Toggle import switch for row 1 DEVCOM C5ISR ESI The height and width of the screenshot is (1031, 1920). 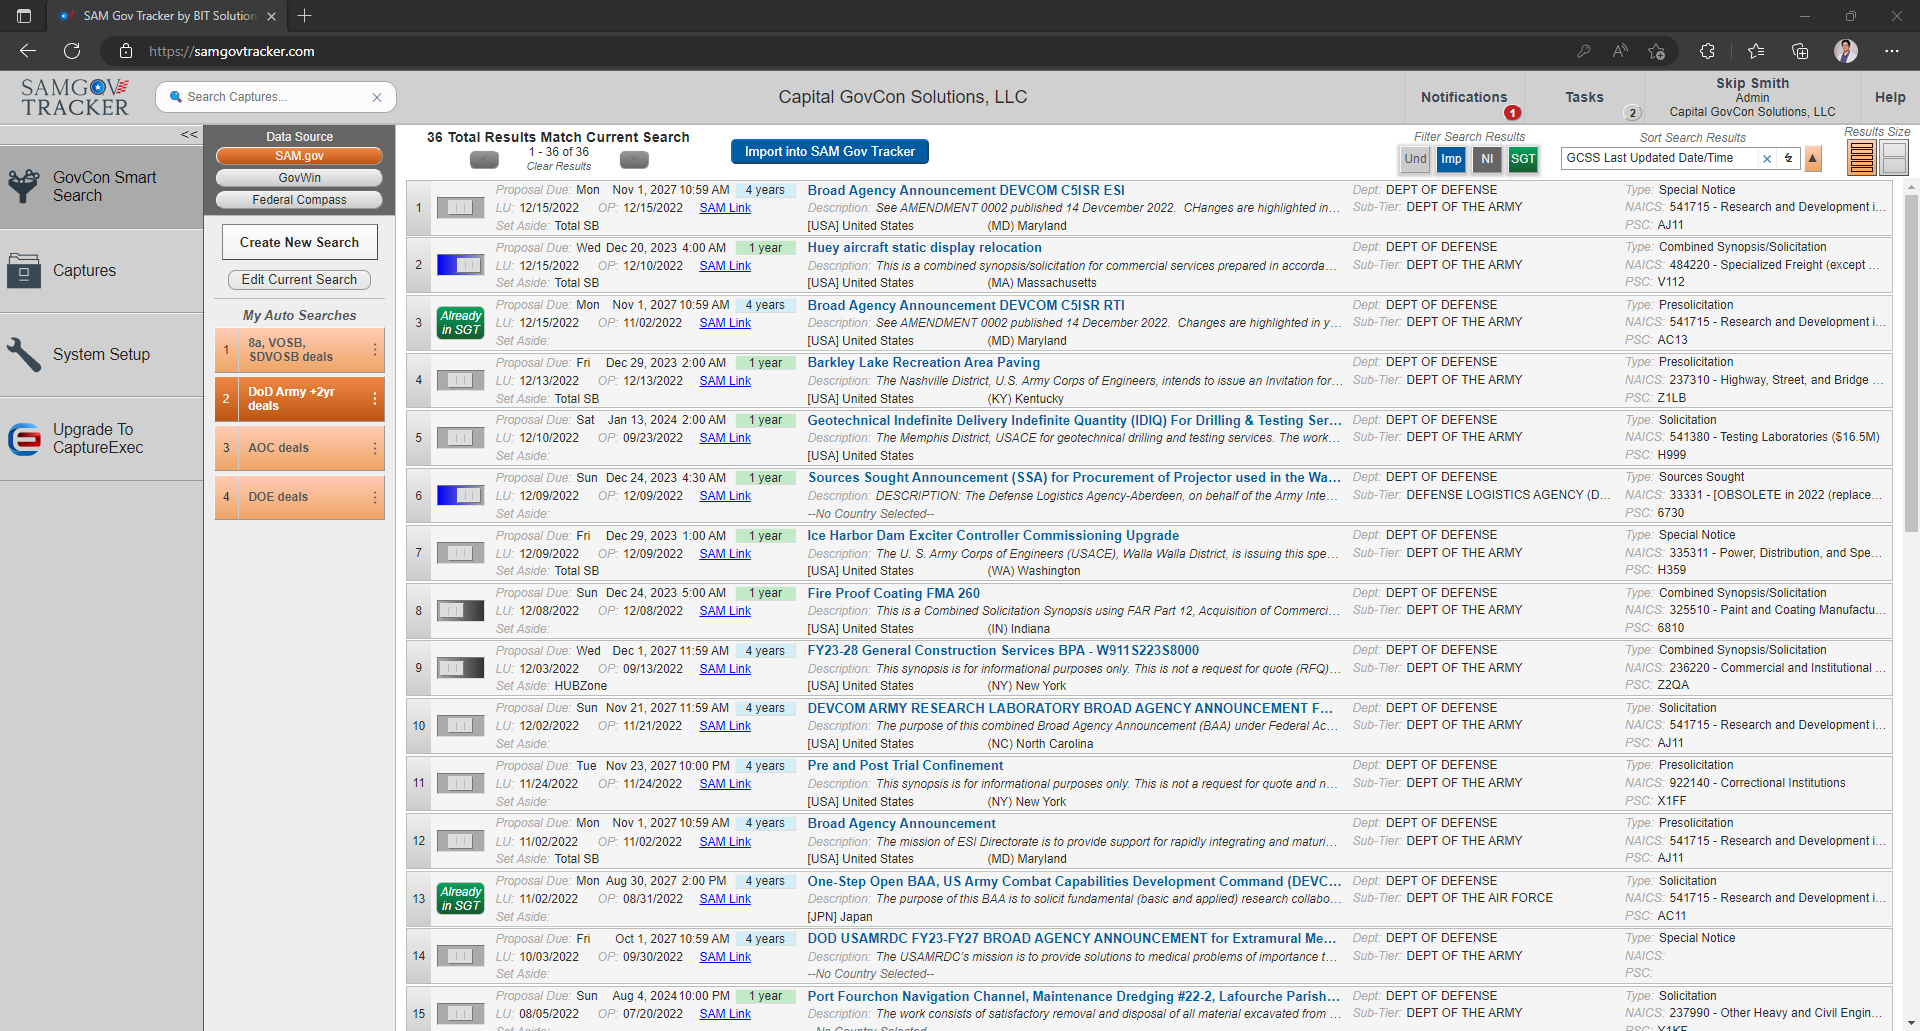tap(460, 208)
